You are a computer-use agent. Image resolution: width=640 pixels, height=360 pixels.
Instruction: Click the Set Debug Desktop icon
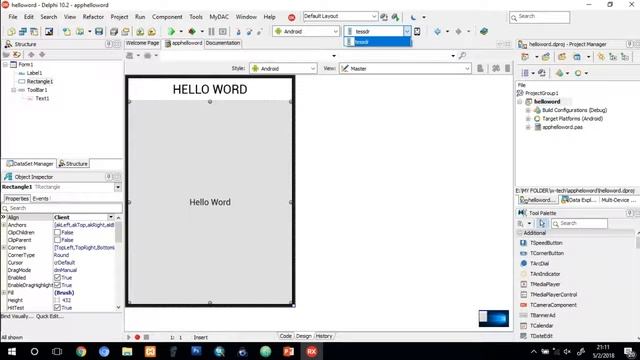pos(395,17)
